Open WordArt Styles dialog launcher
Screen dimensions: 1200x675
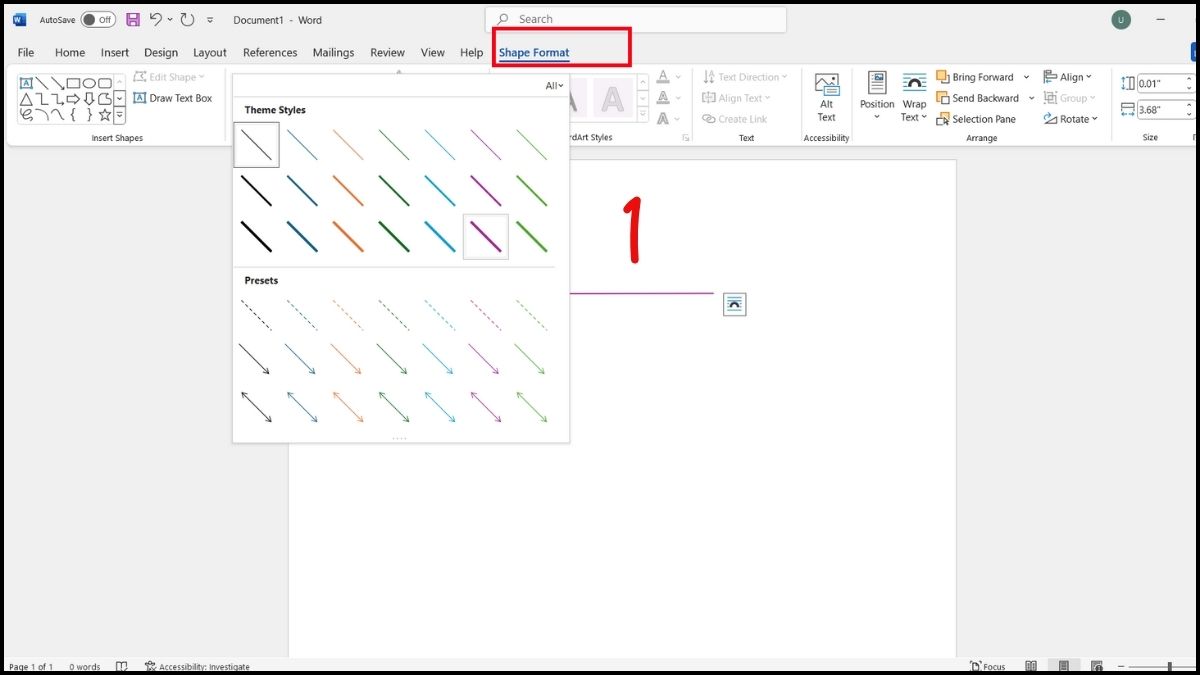pos(686,138)
